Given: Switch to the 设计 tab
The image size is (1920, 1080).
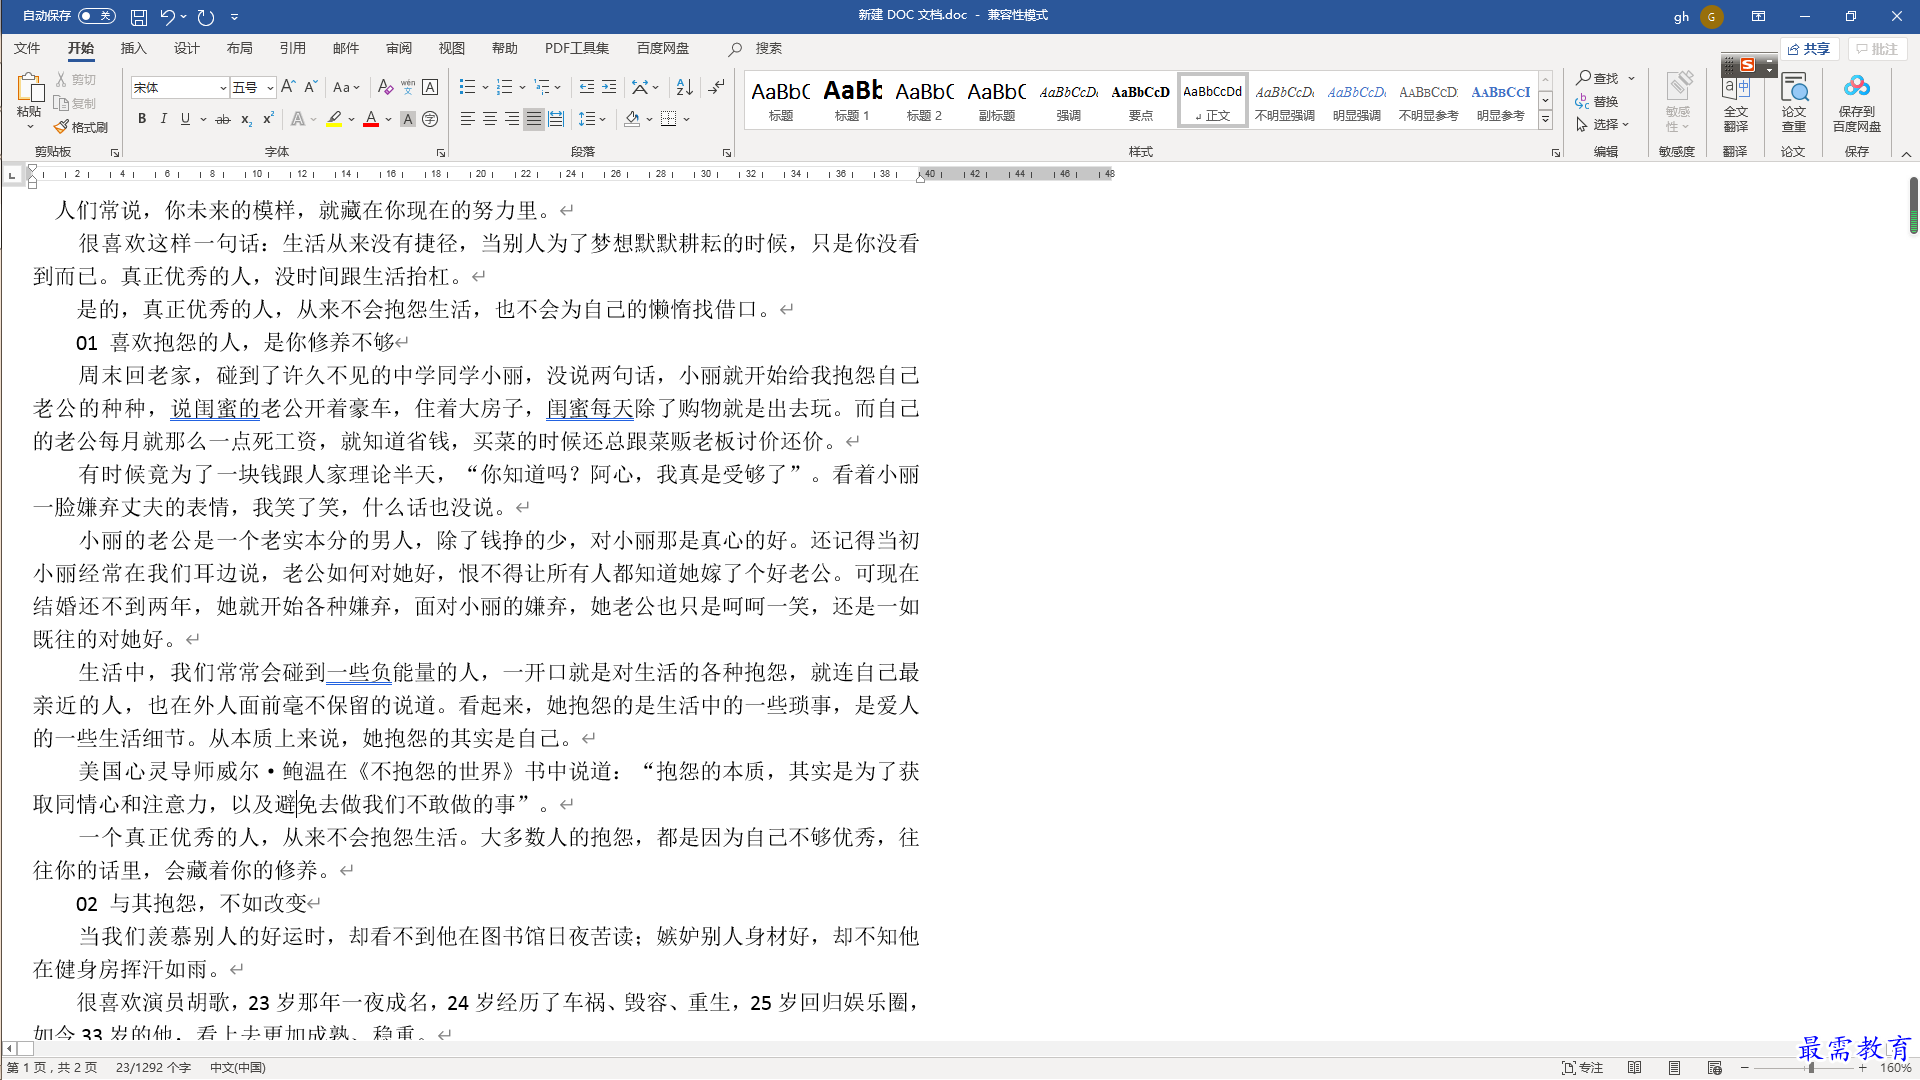Looking at the screenshot, I should (186, 48).
